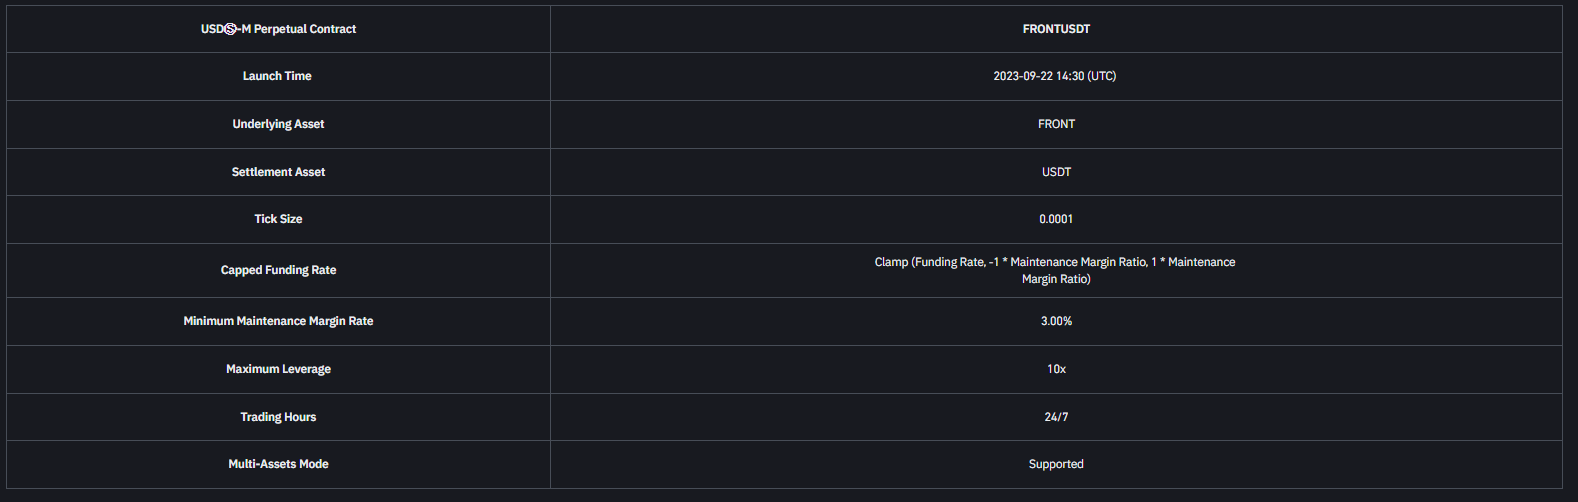Image resolution: width=1578 pixels, height=502 pixels.
Task: Click the Maximum Leverage label
Action: (278, 369)
